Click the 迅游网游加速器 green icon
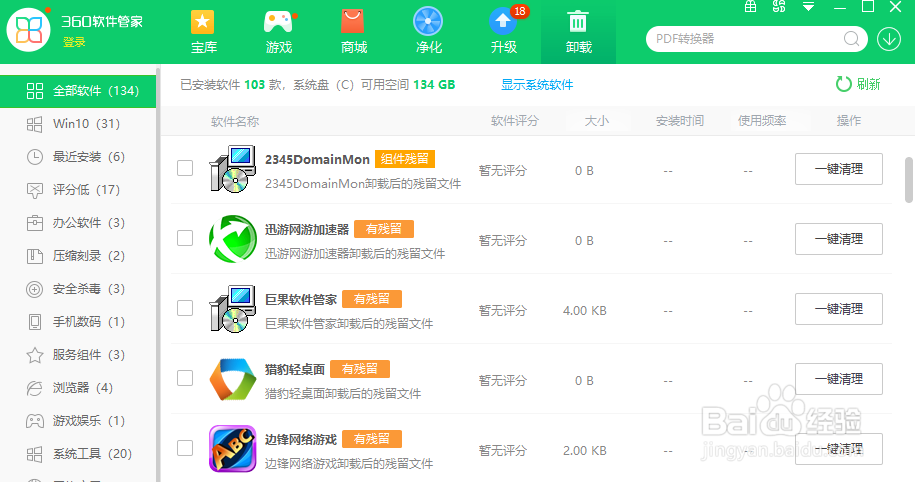The height and width of the screenshot is (482, 915). [233, 239]
